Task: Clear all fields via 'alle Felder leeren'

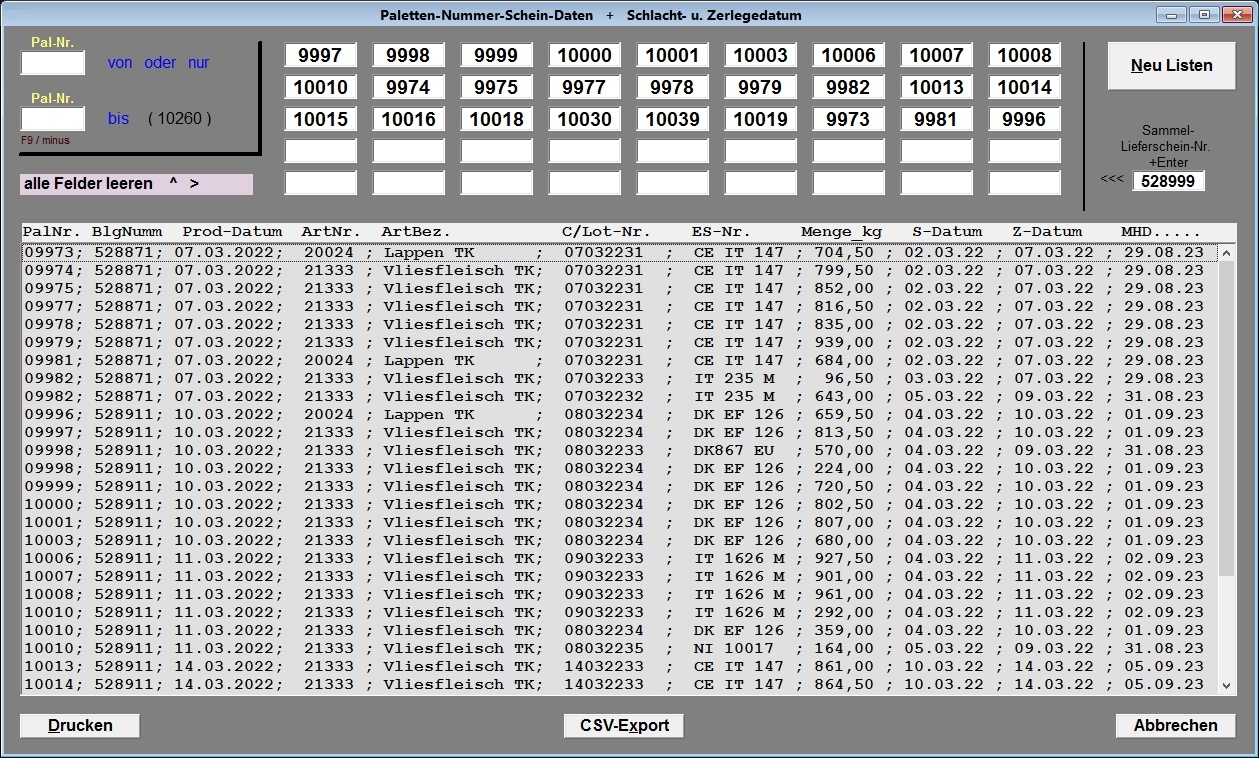Action: 136,184
